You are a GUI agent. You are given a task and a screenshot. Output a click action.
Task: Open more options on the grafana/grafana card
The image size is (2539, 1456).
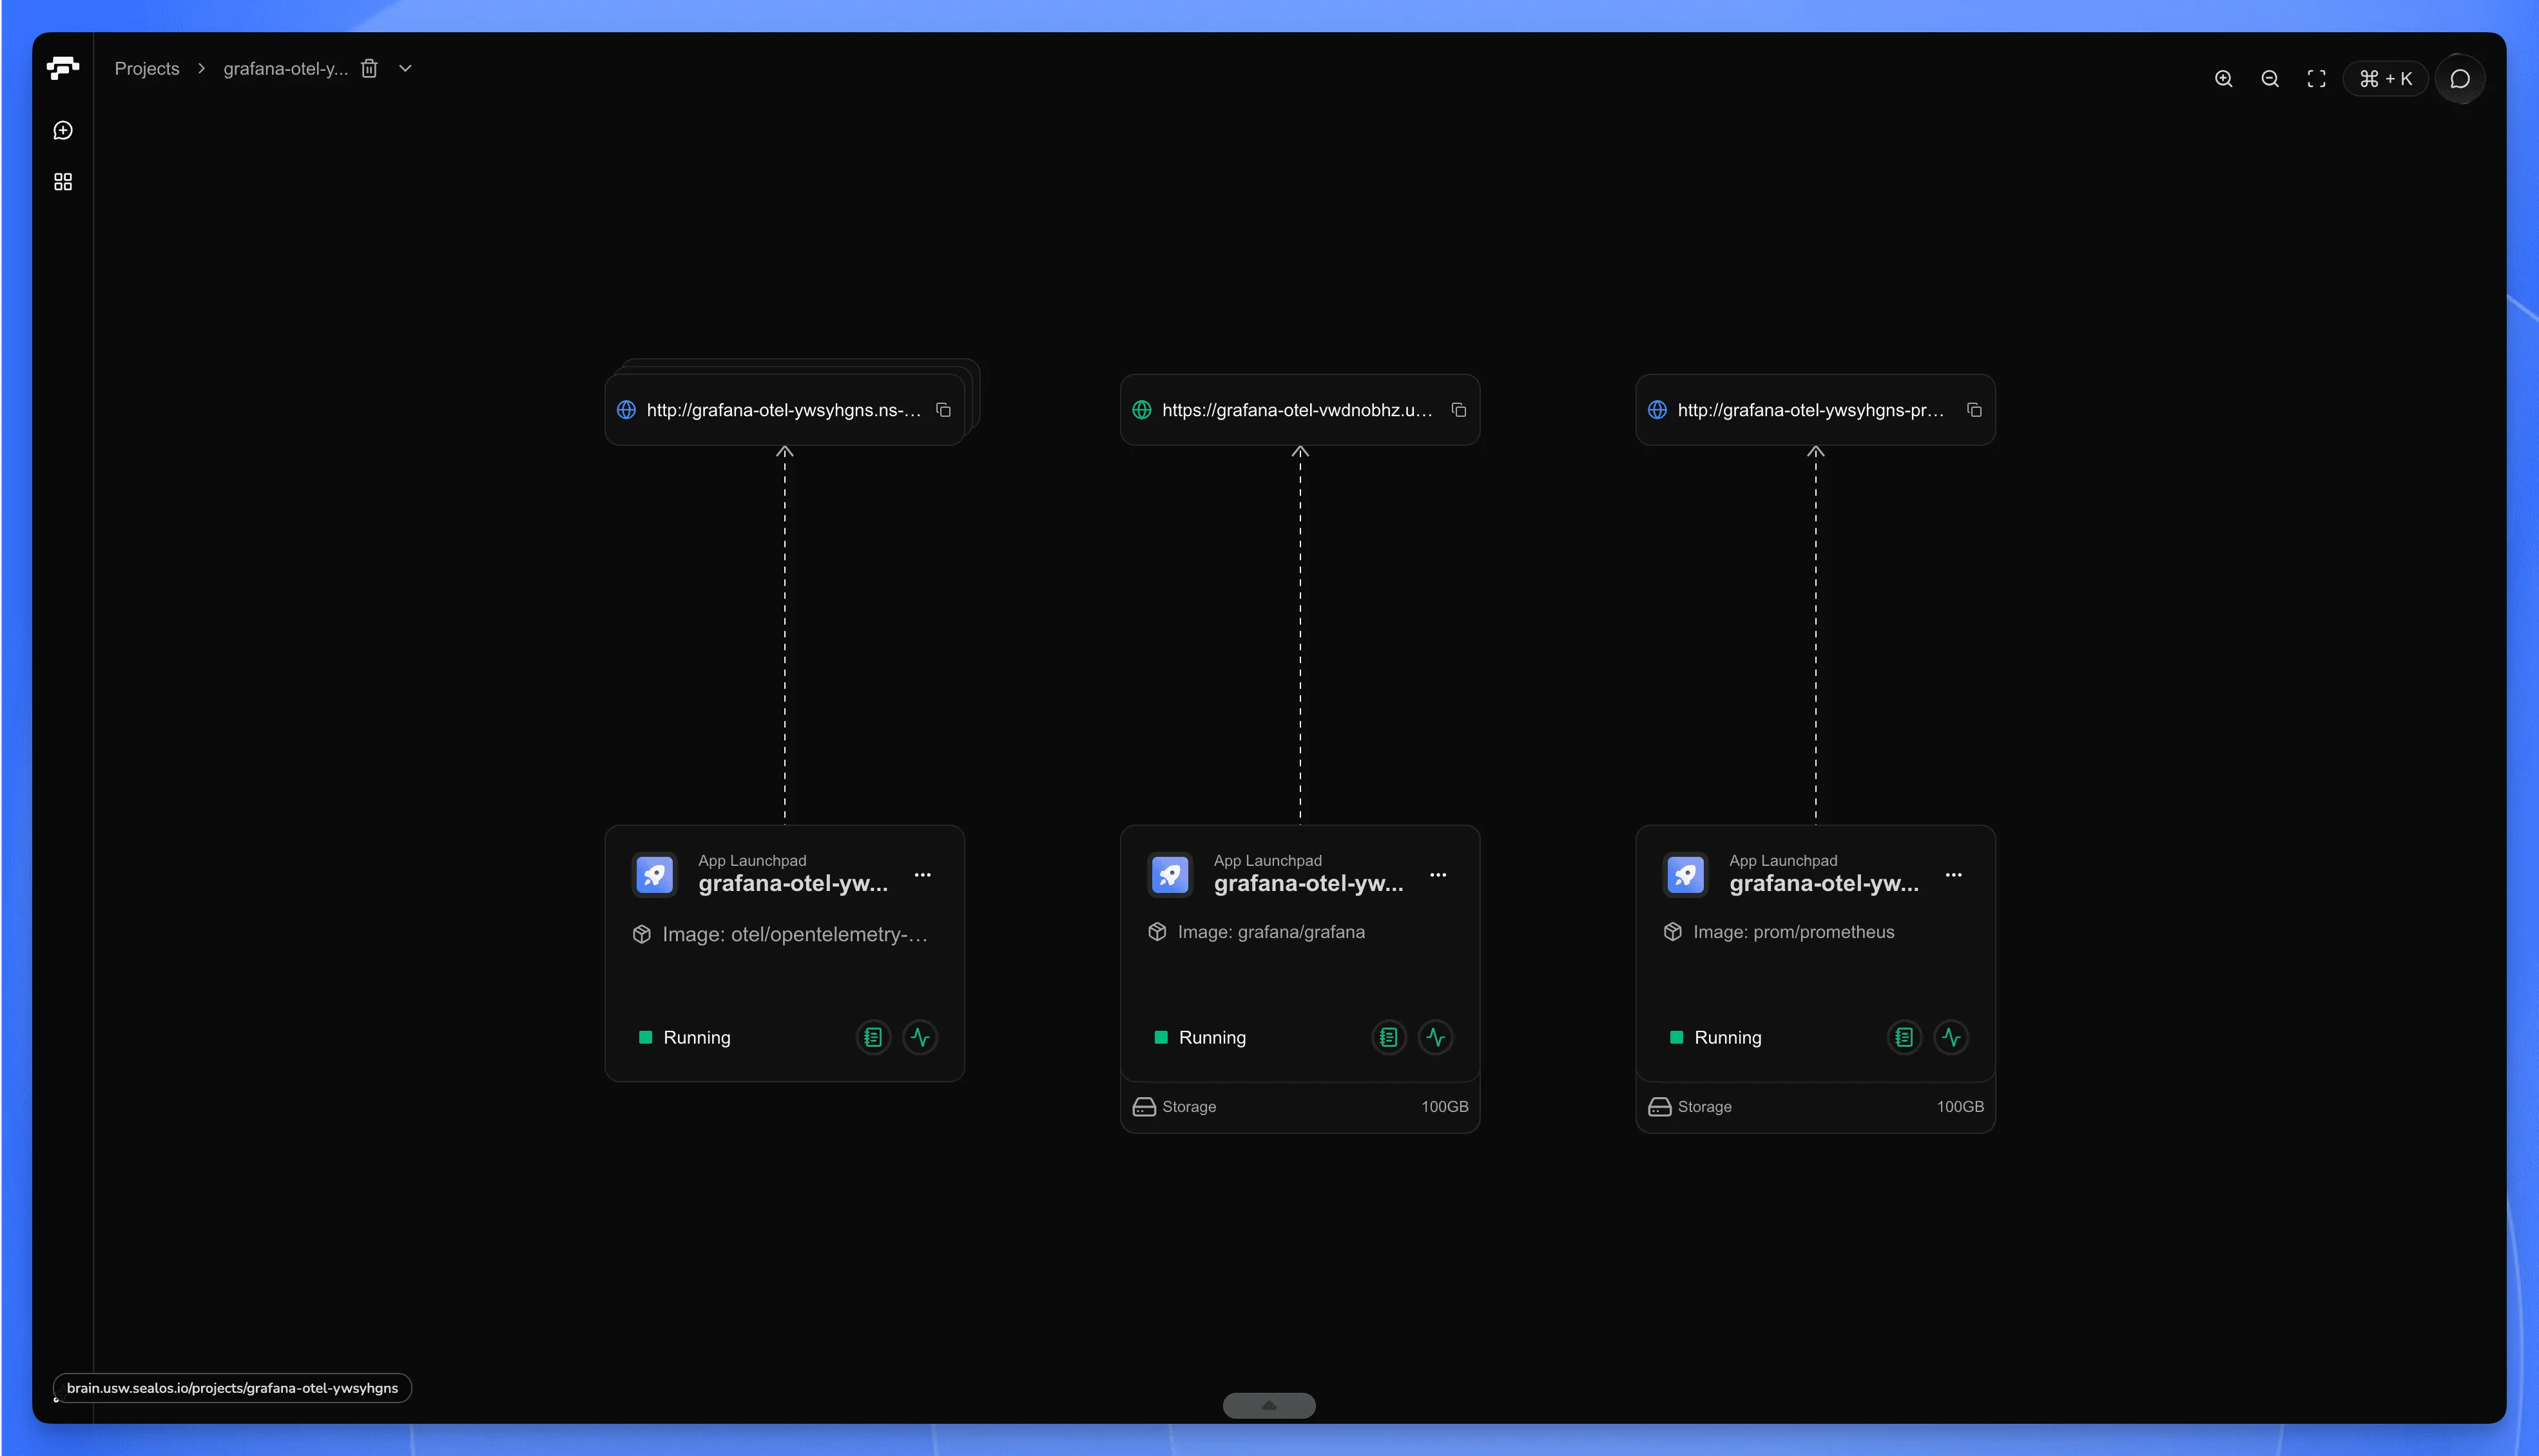(x=1439, y=874)
